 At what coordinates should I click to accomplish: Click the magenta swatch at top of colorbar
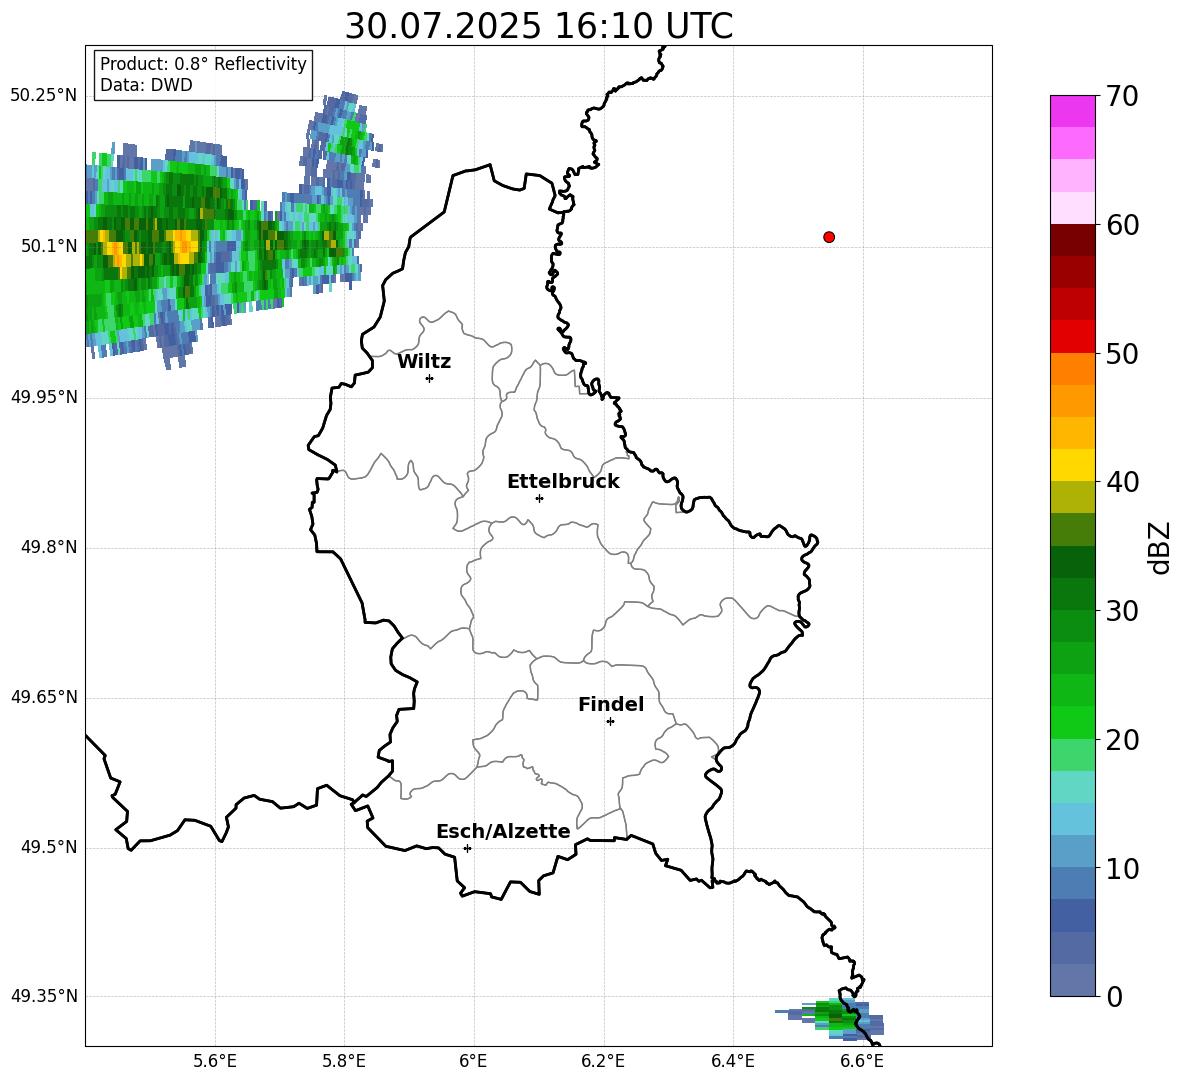[x=1072, y=111]
